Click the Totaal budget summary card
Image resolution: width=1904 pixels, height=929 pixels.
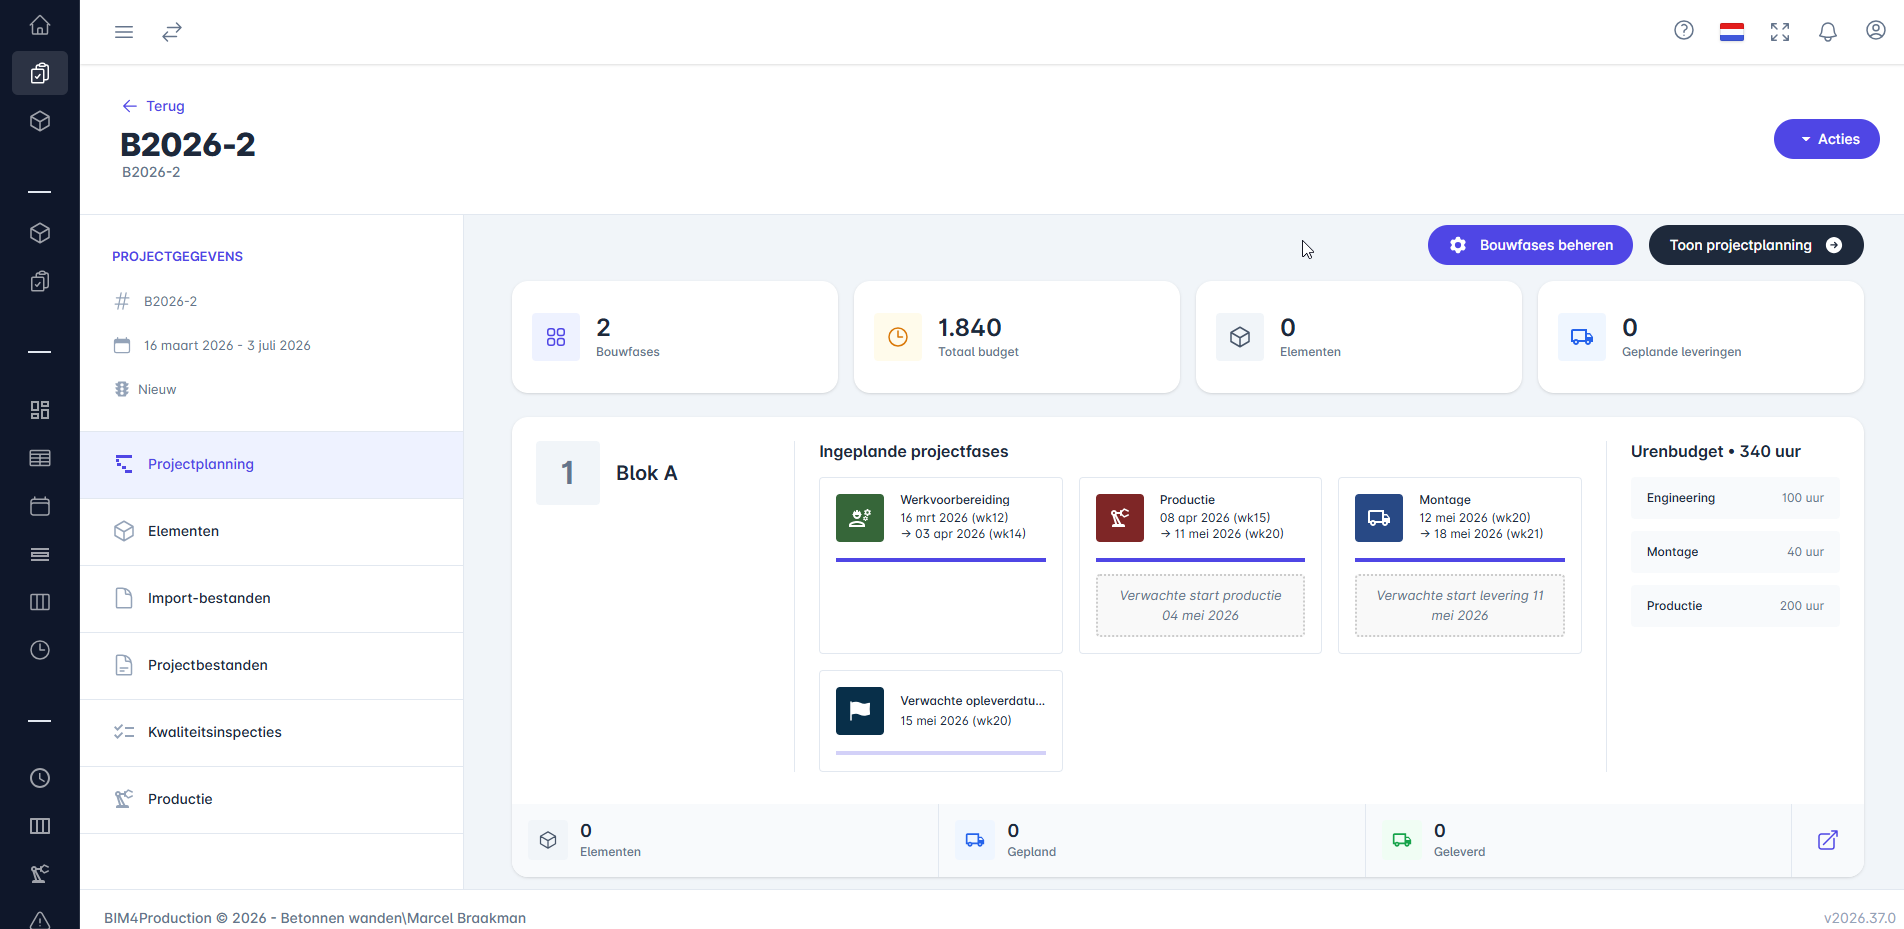[x=1017, y=337]
